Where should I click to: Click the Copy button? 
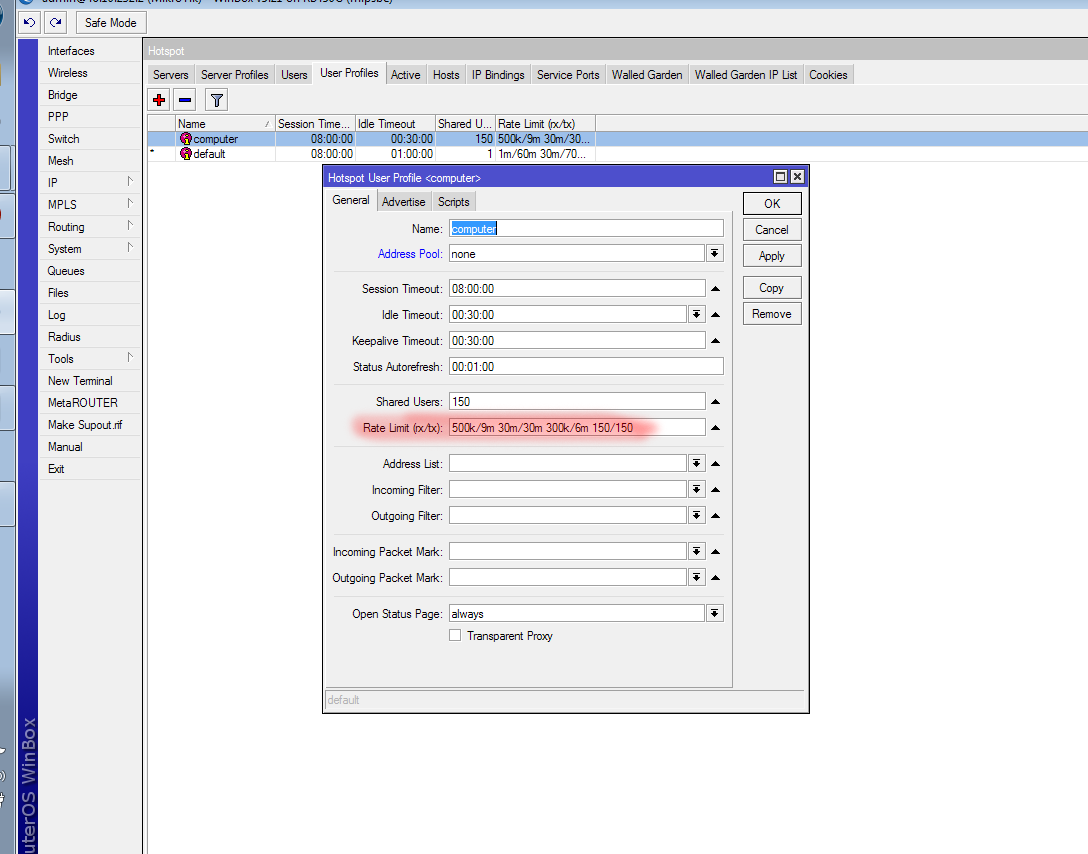click(771, 288)
